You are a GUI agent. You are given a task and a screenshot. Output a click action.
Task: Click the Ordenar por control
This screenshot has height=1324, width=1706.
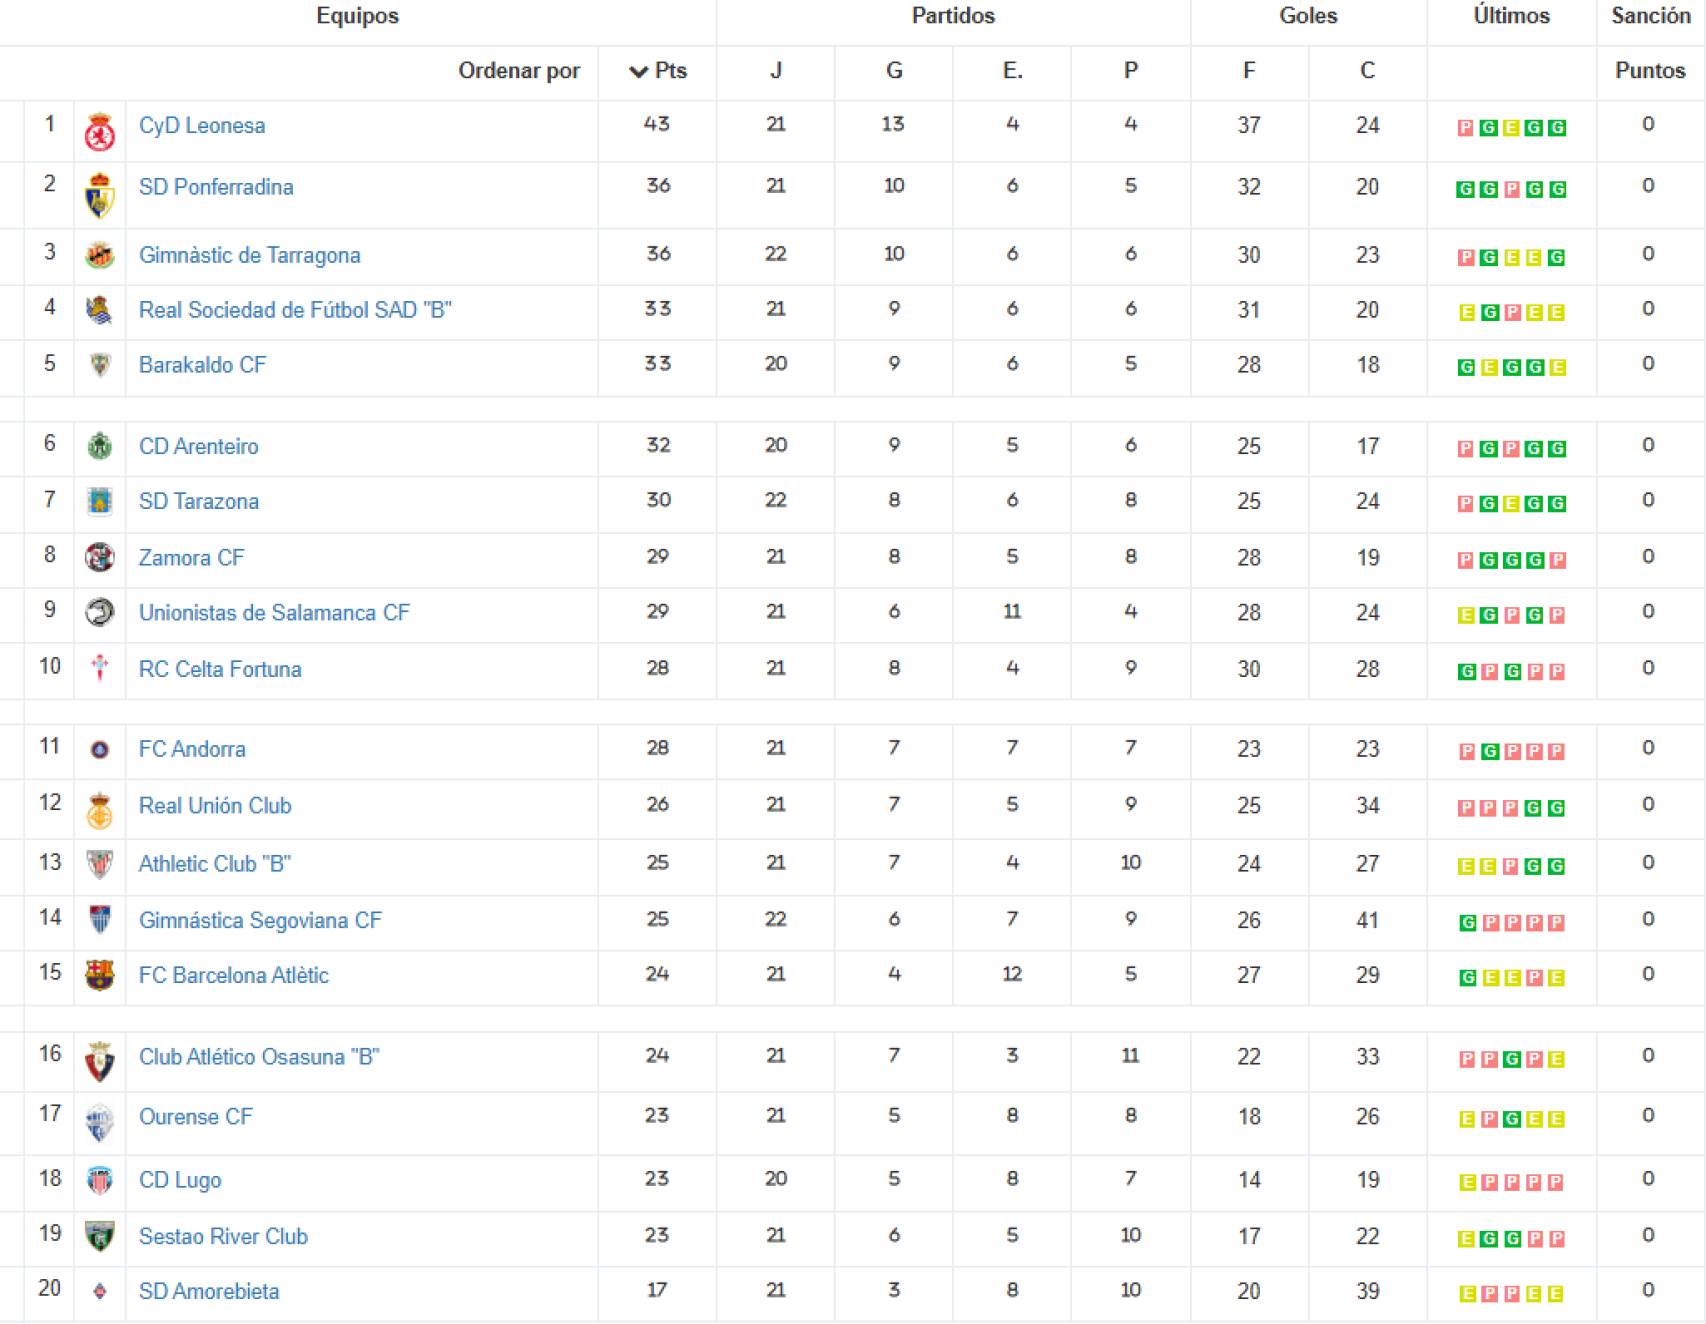[x=519, y=71]
